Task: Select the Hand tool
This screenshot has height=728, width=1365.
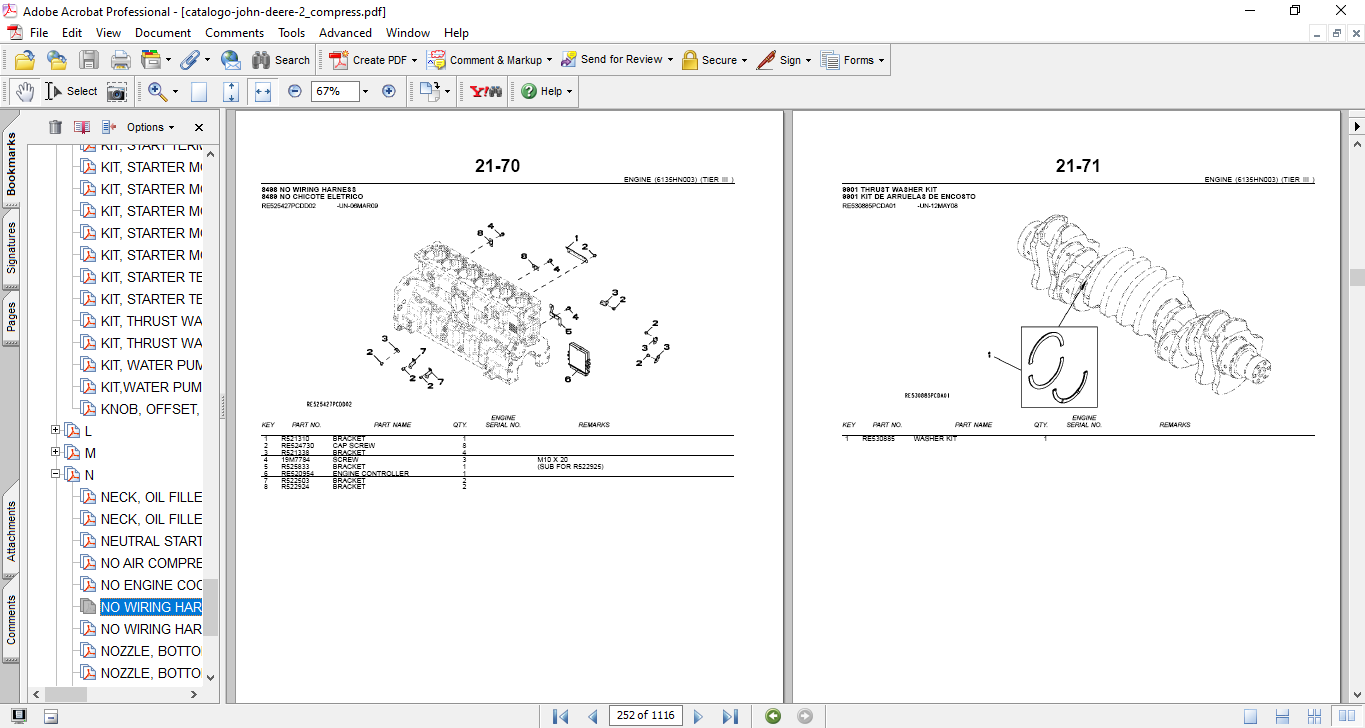Action: 22,91
